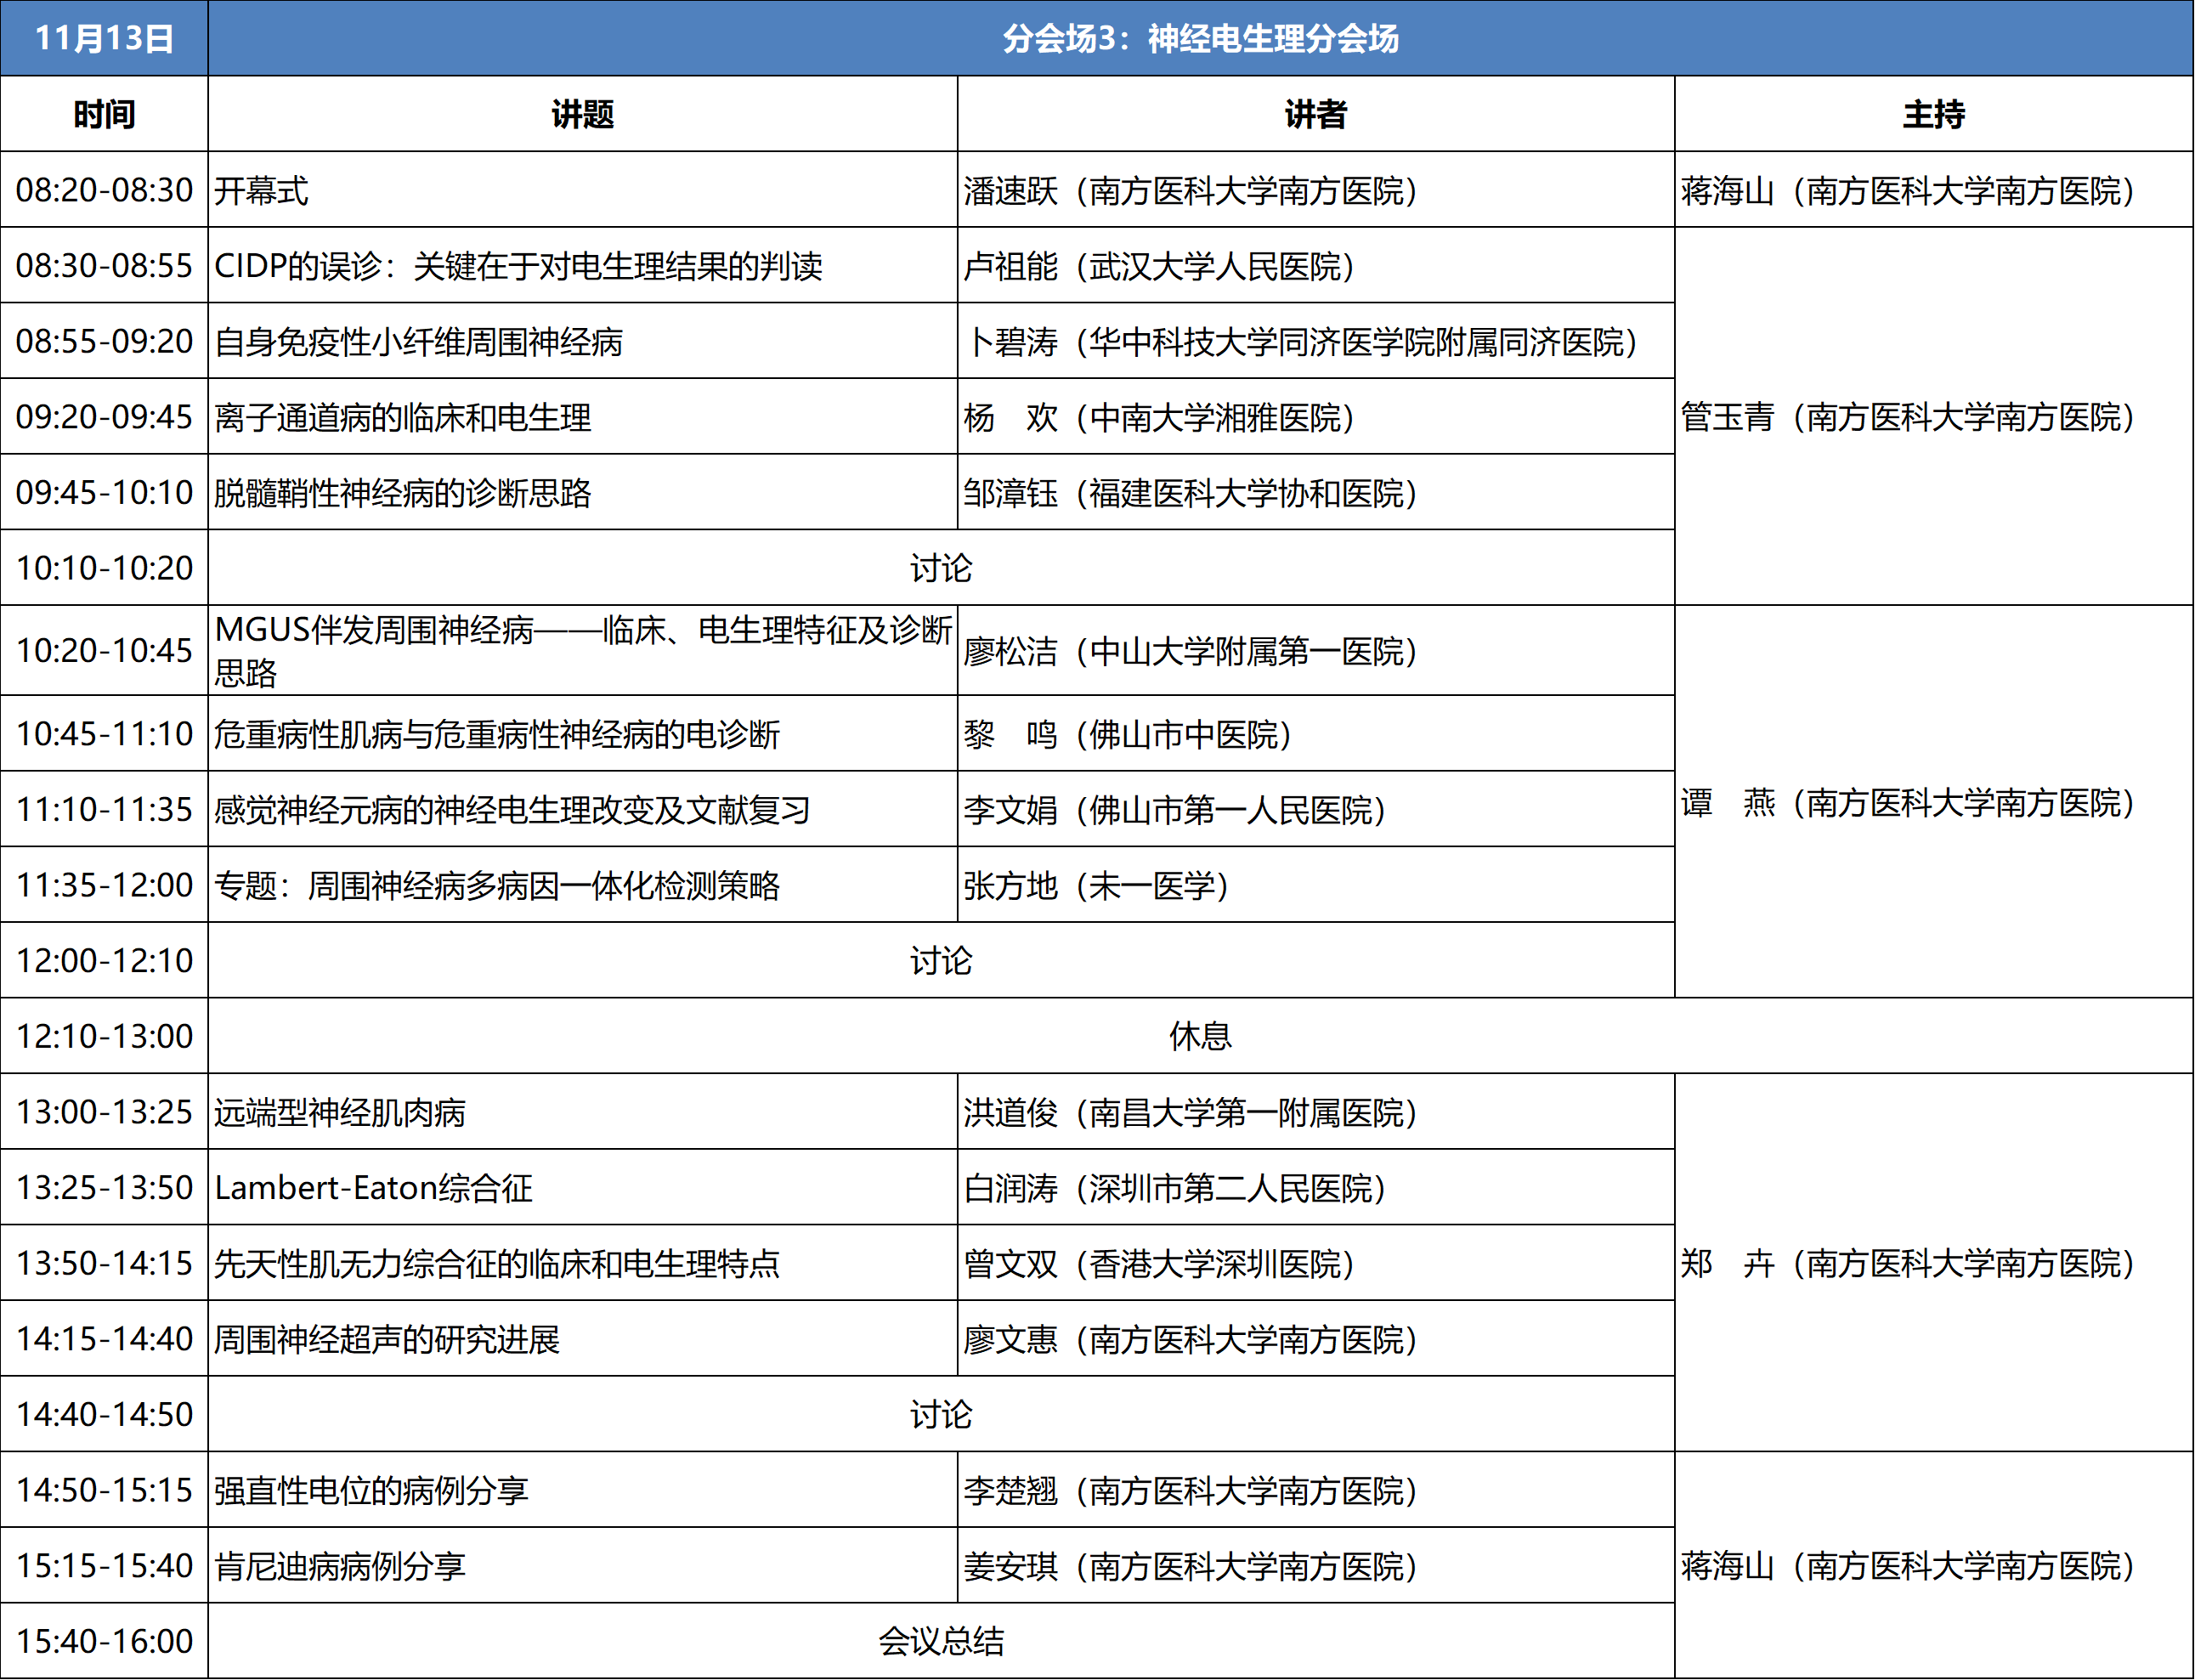The height and width of the screenshot is (1680, 2195).
Task: Click 讨论 in the 10:10-10:20 row
Action: point(941,568)
